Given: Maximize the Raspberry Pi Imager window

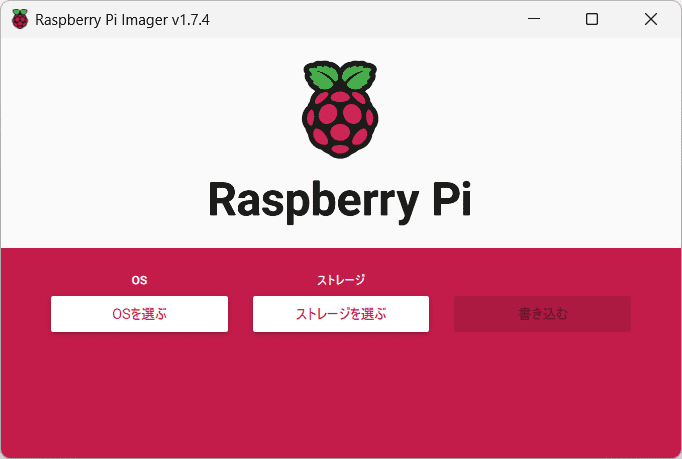Looking at the screenshot, I should pos(592,19).
